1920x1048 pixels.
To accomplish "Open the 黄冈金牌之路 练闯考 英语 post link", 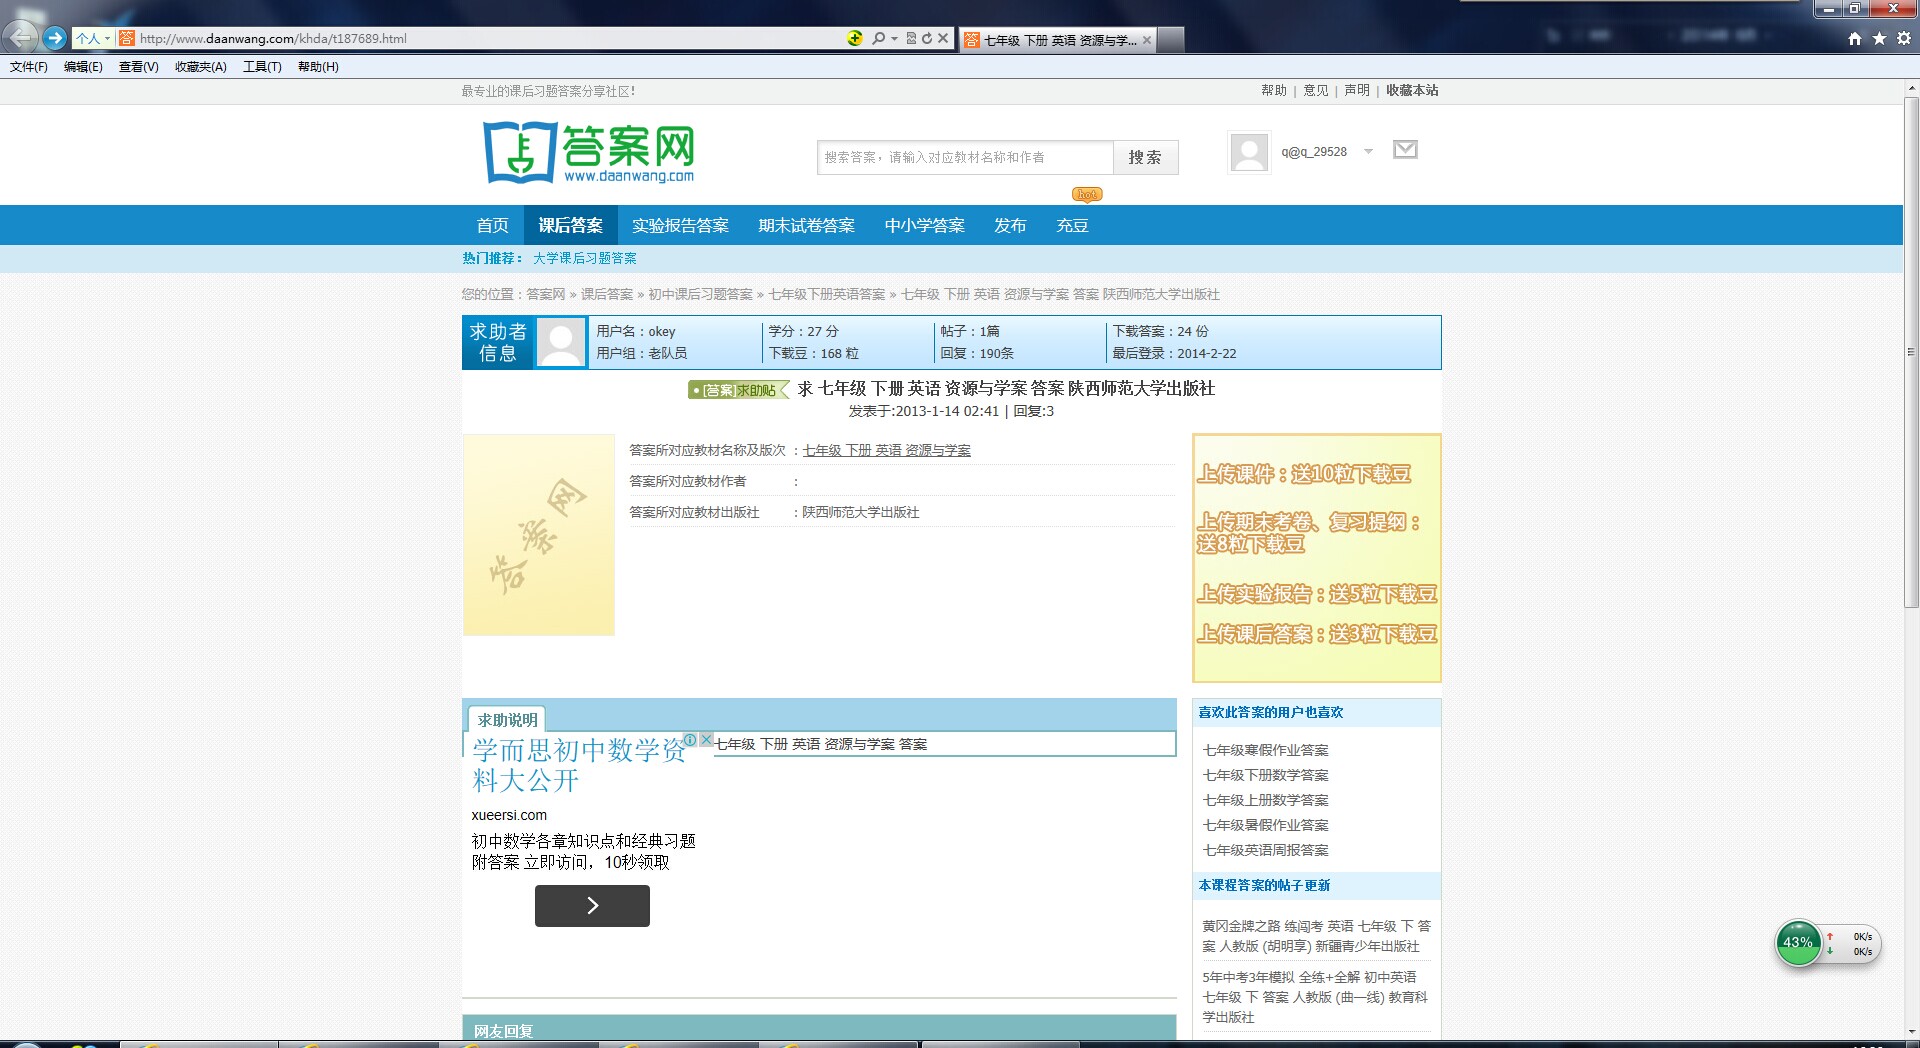I will pyautogui.click(x=1316, y=936).
